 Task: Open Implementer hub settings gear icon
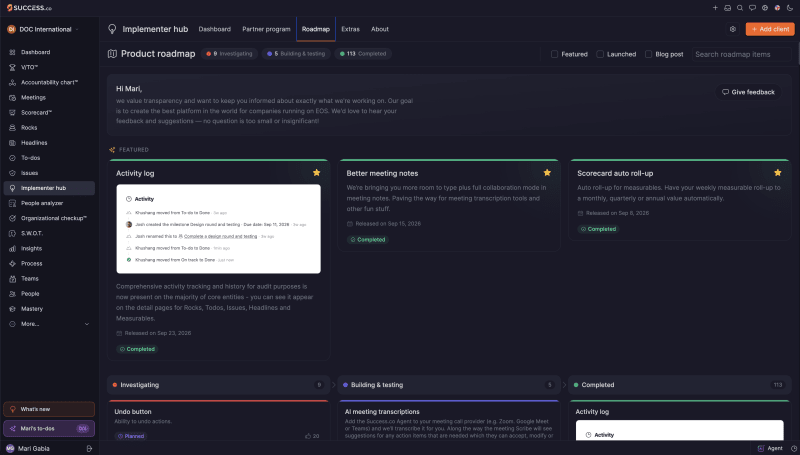pyautogui.click(x=733, y=29)
